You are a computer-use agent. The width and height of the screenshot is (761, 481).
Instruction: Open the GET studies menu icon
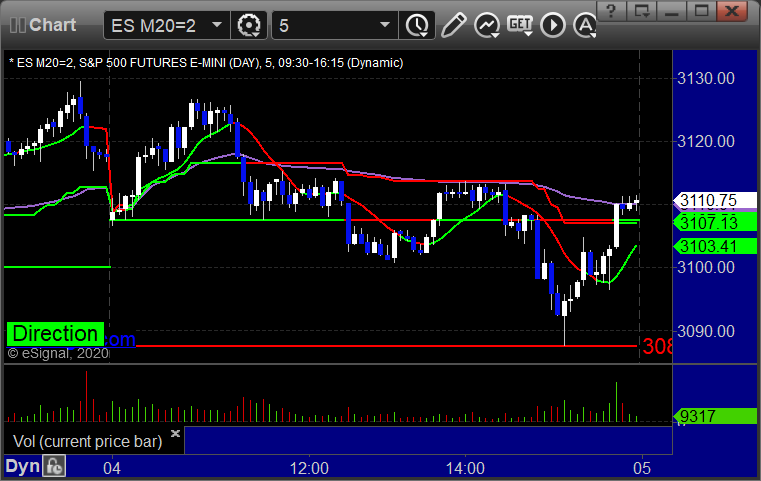point(520,25)
